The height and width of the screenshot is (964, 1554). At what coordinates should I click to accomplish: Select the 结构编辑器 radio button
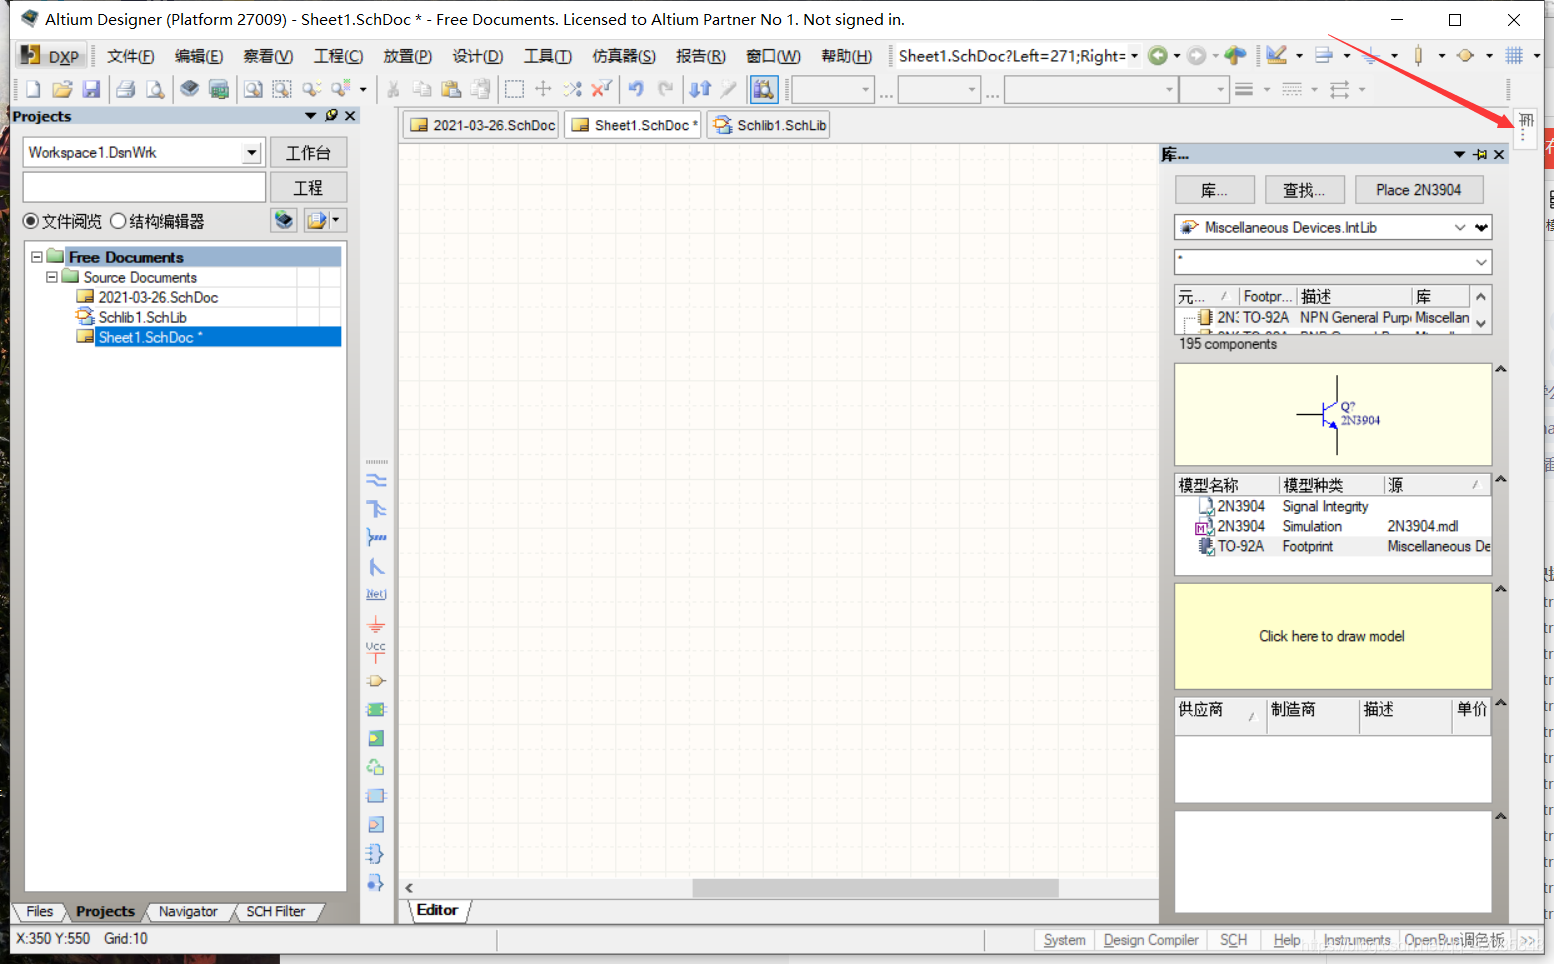point(118,221)
